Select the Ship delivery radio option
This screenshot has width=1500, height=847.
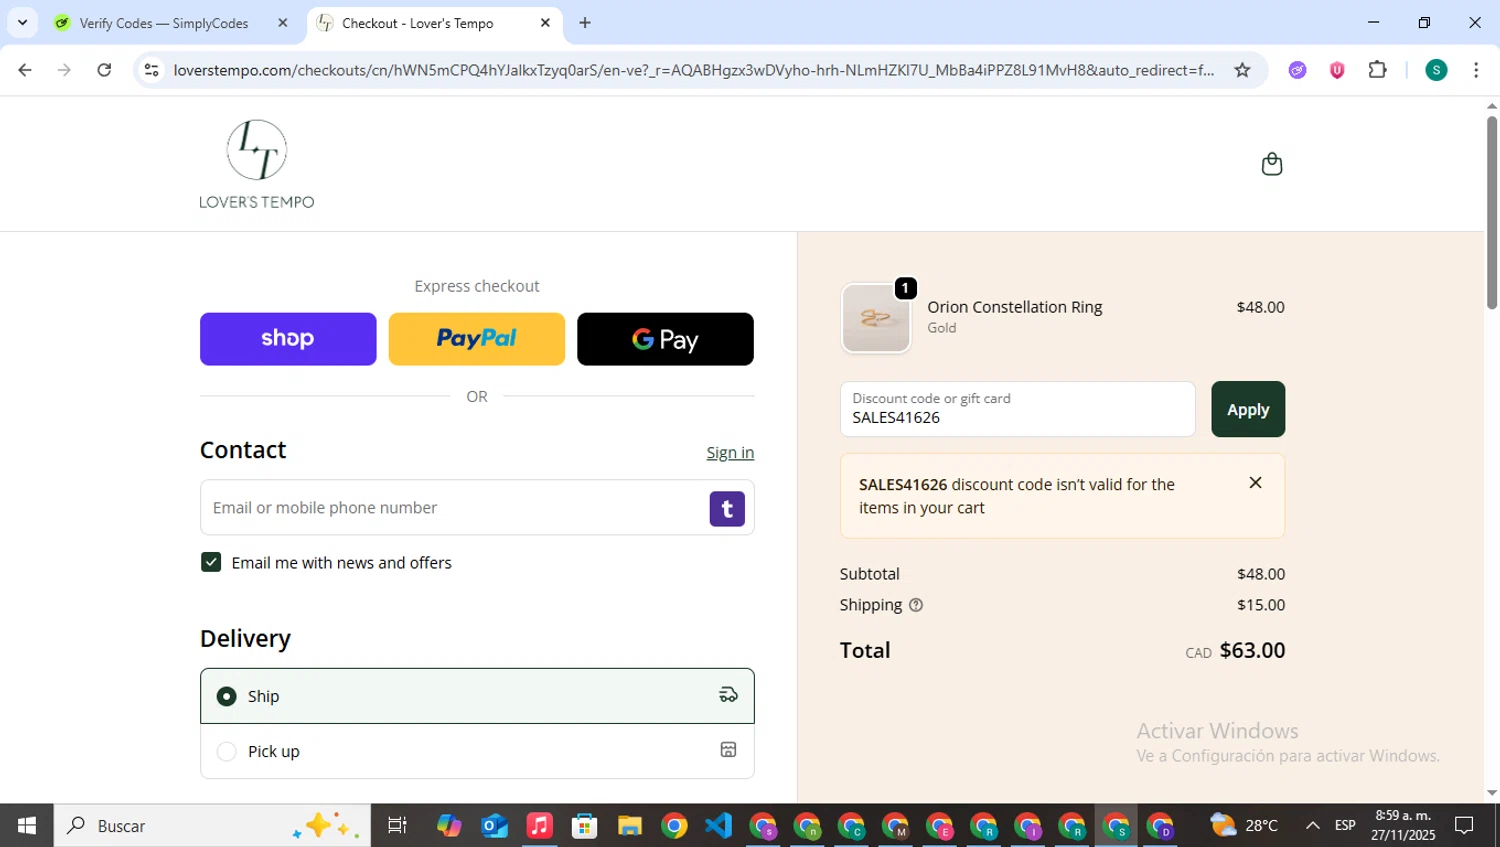(227, 696)
